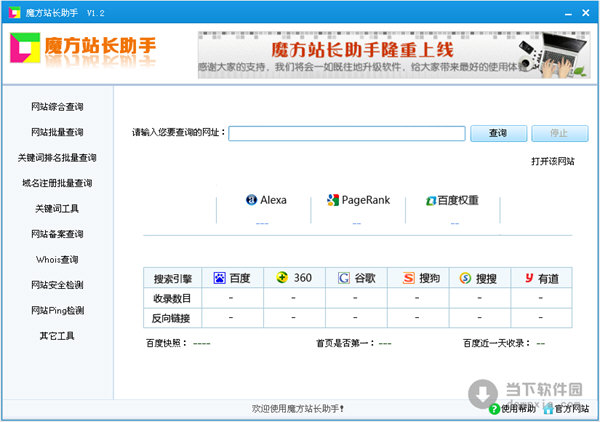
Task: Click the 首页是否第一 label
Action: 345,343
